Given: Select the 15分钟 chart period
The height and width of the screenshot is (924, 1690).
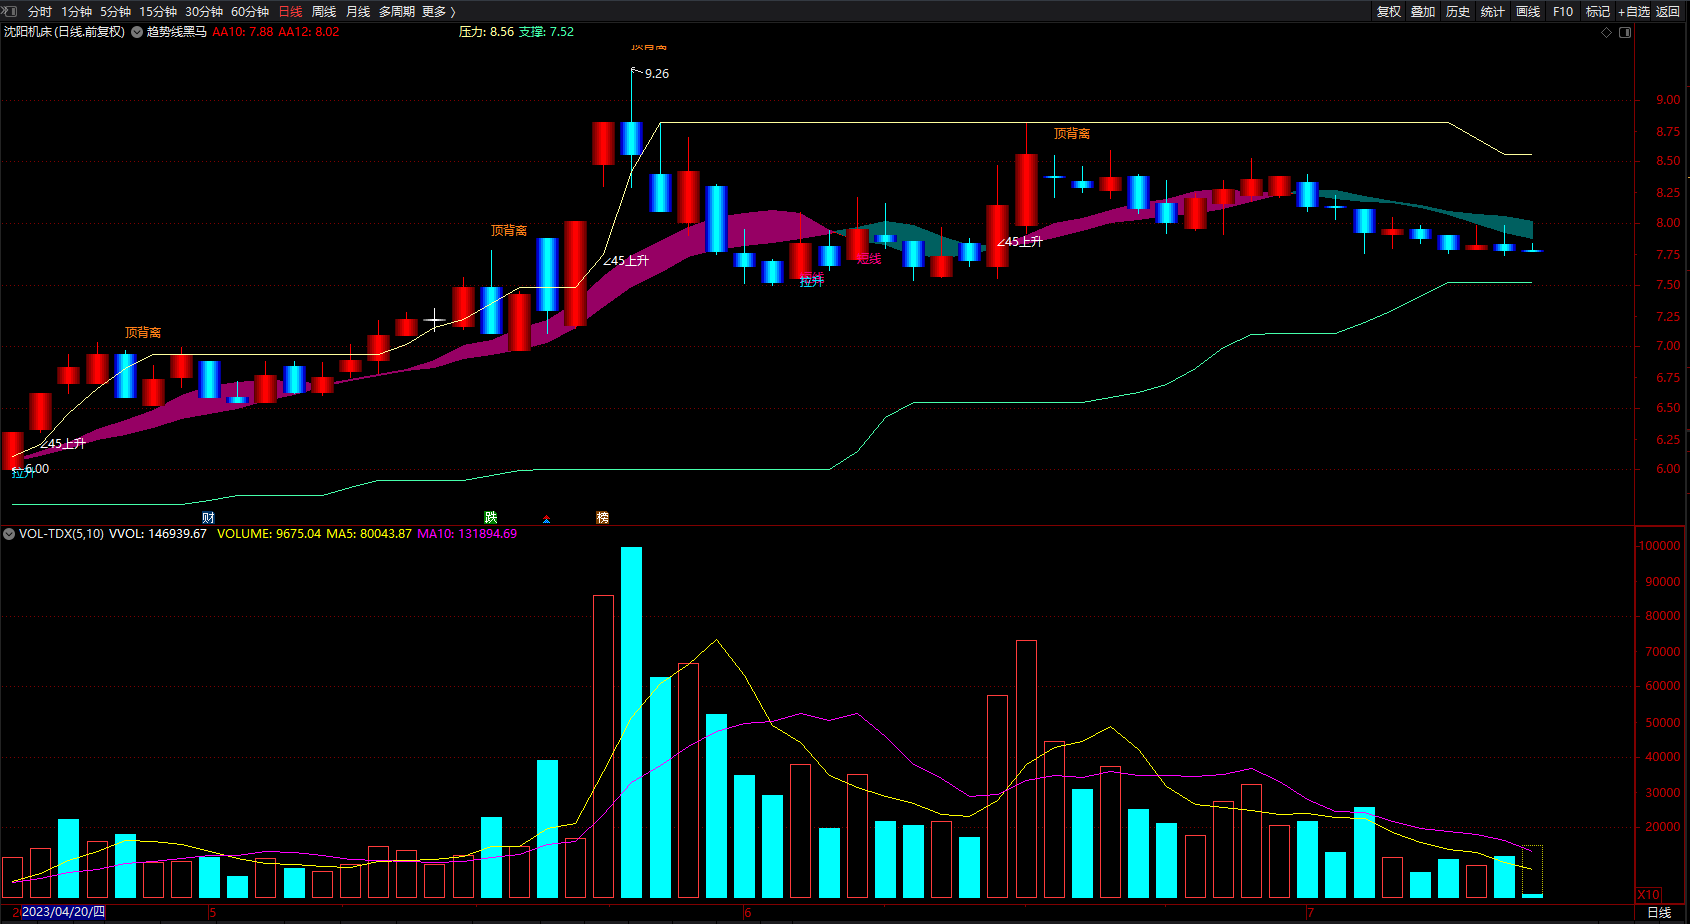Looking at the screenshot, I should click(158, 12).
